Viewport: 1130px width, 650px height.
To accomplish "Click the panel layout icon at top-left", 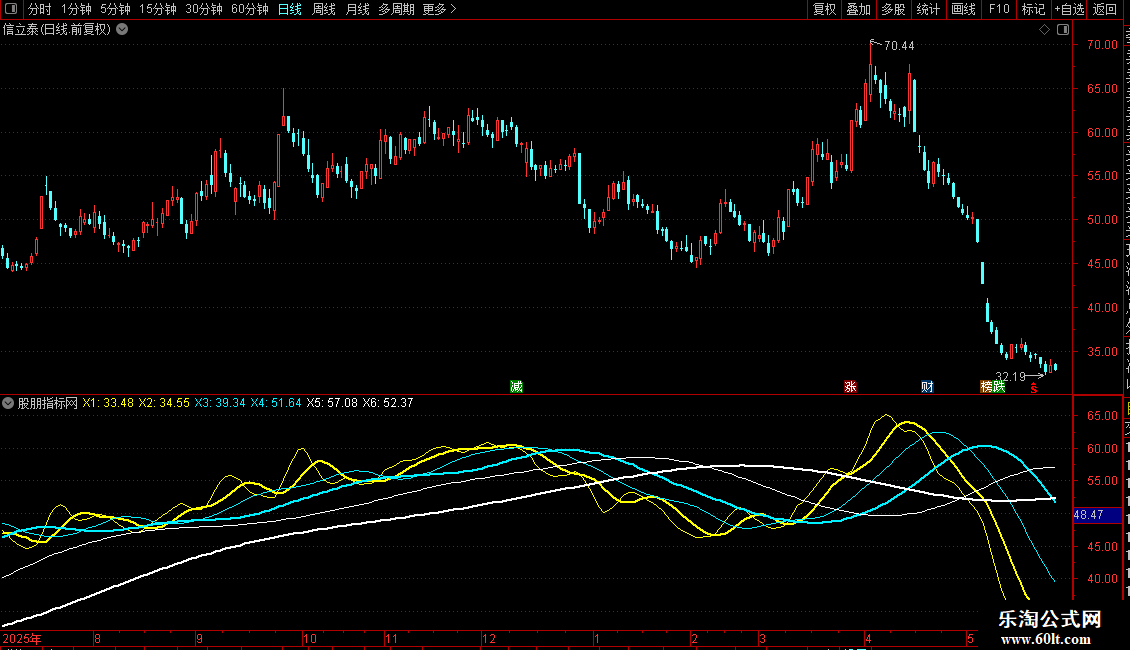I will tap(11, 9).
